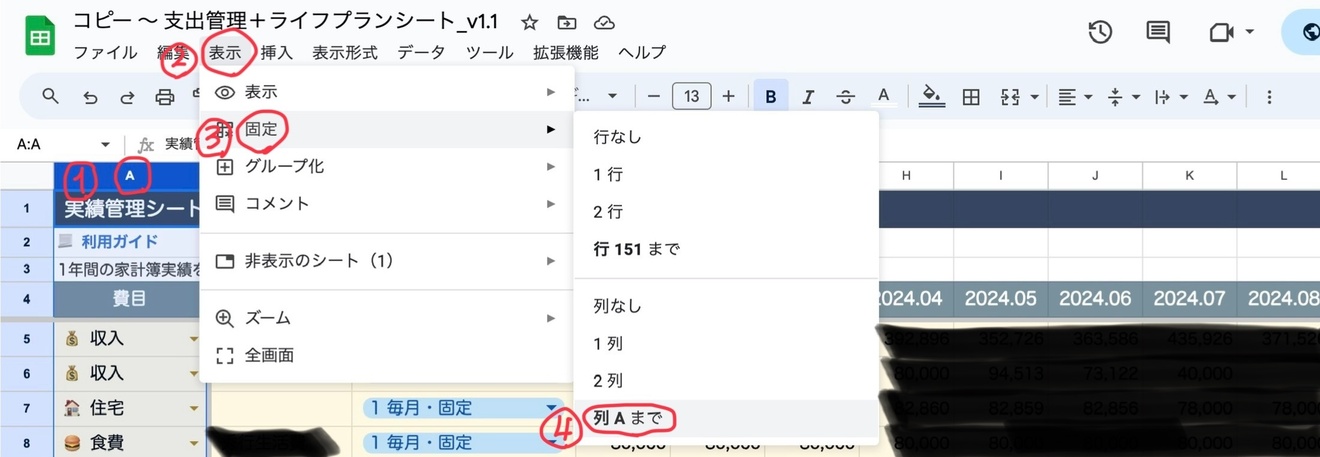The image size is (1320, 457).
Task: Open the ファイル menu
Action: (x=105, y=53)
